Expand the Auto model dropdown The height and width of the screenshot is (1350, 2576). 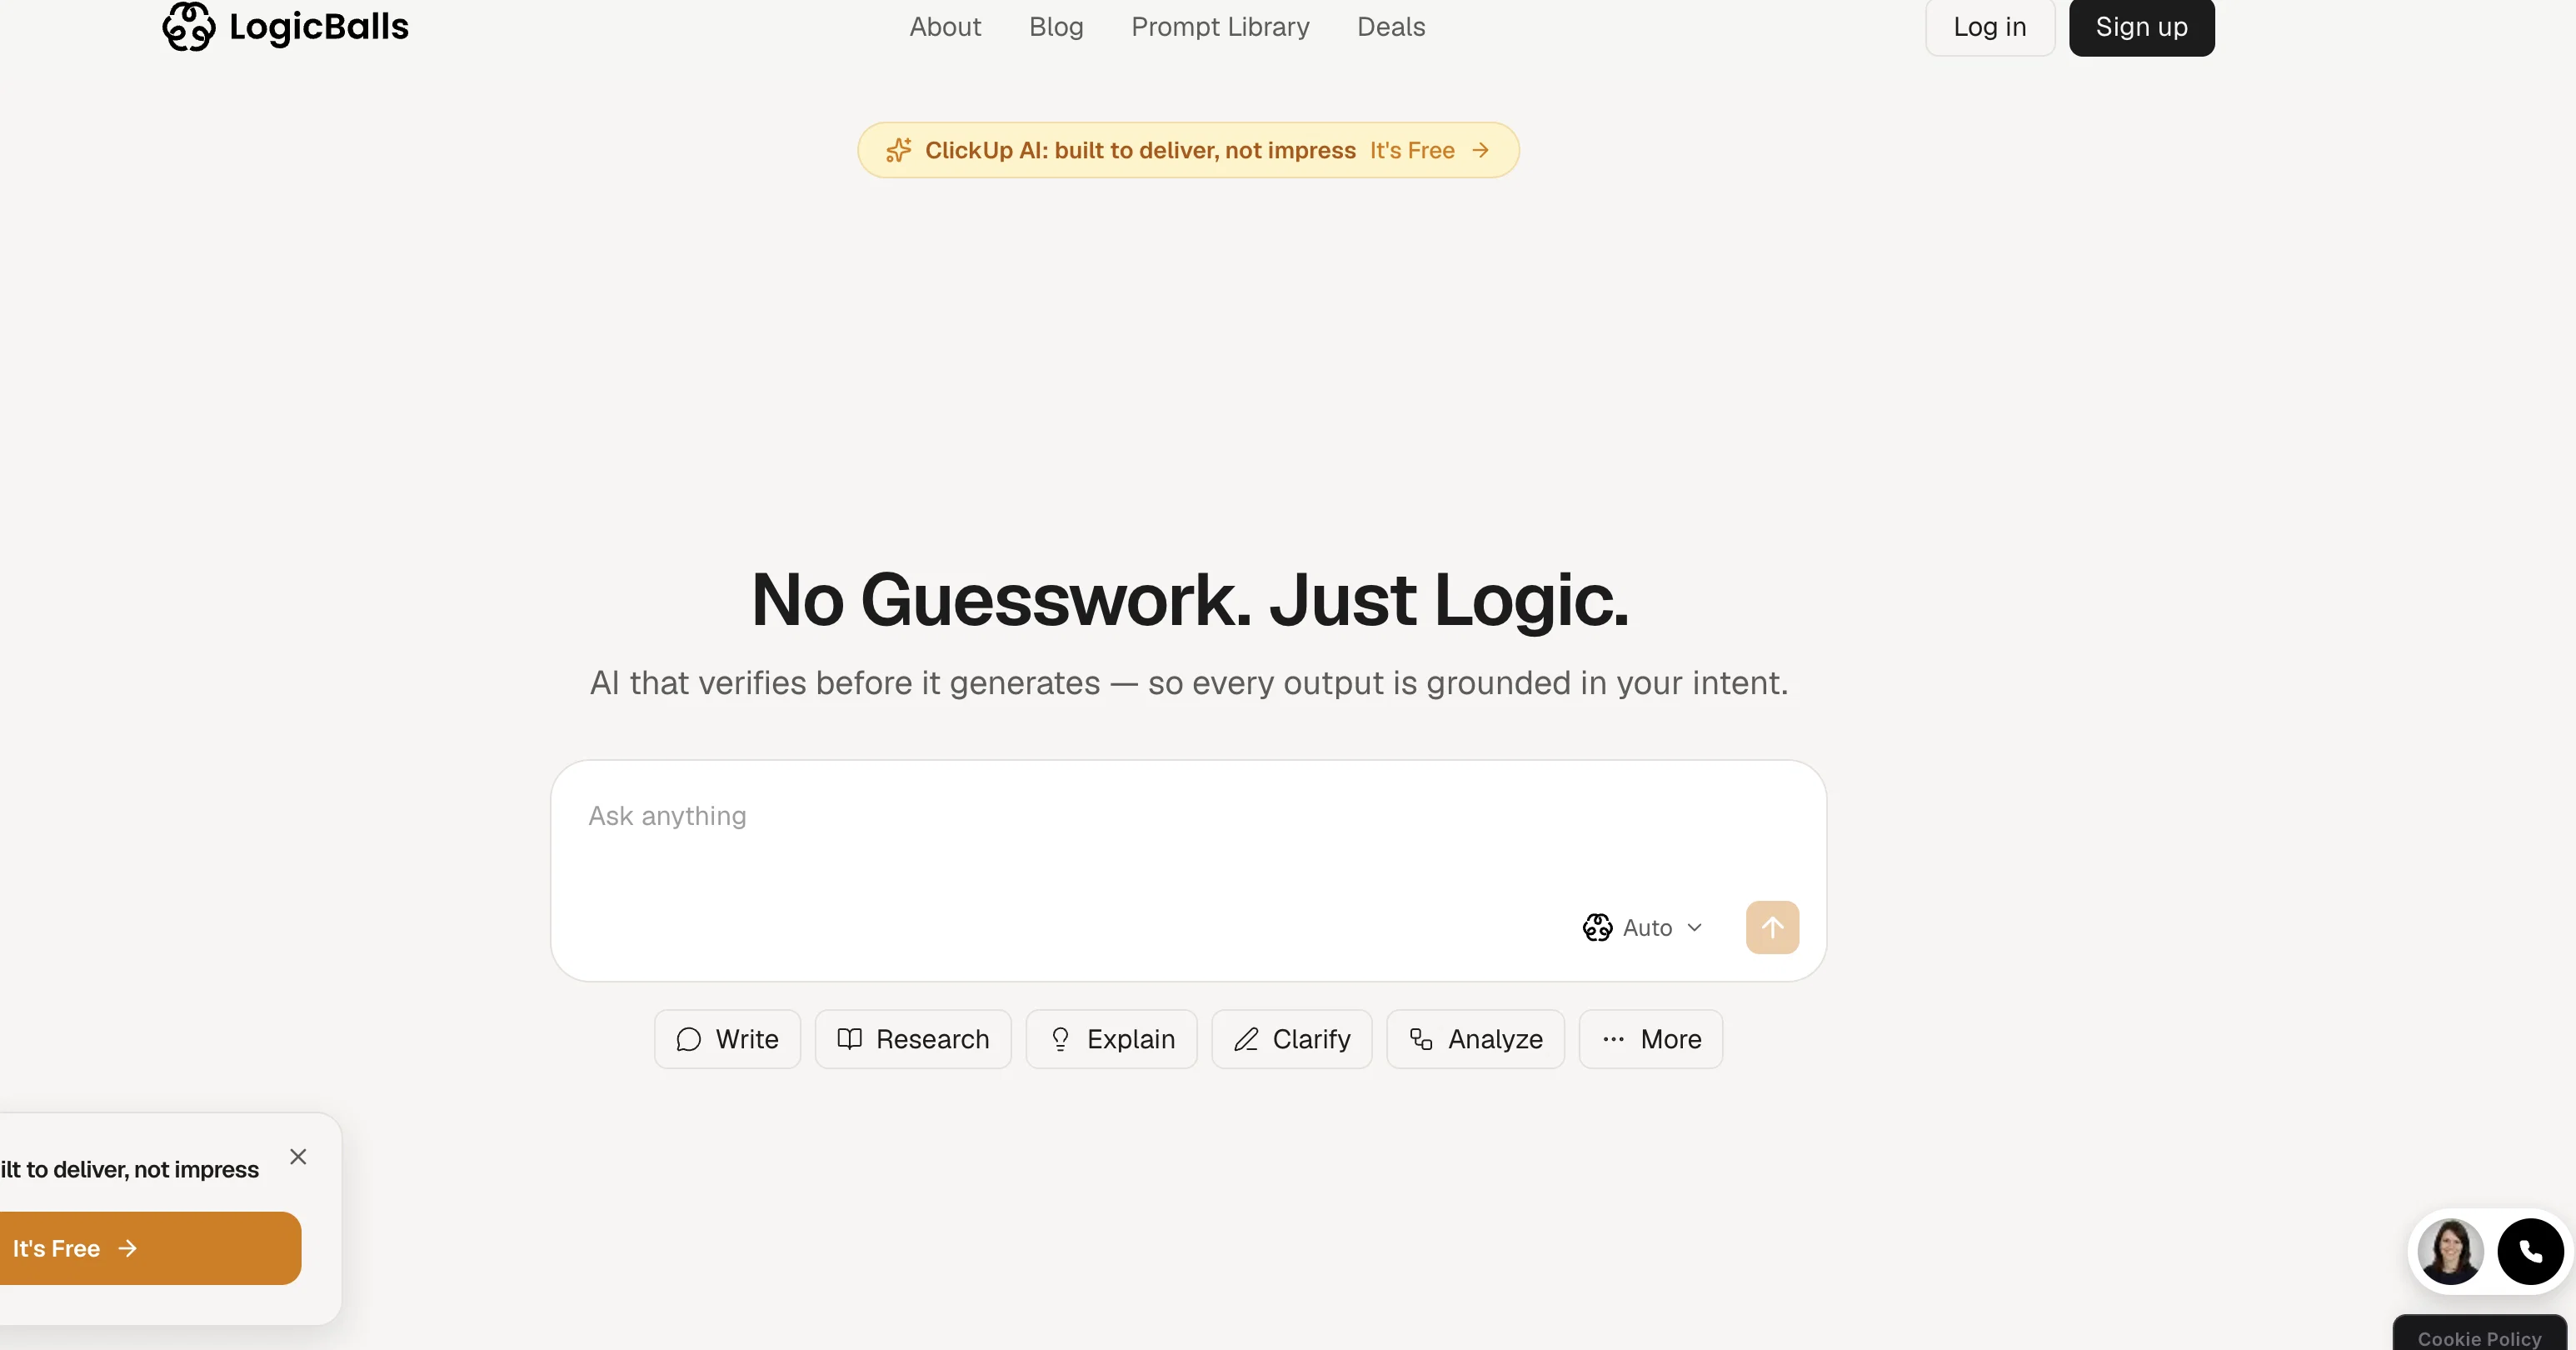1643,928
